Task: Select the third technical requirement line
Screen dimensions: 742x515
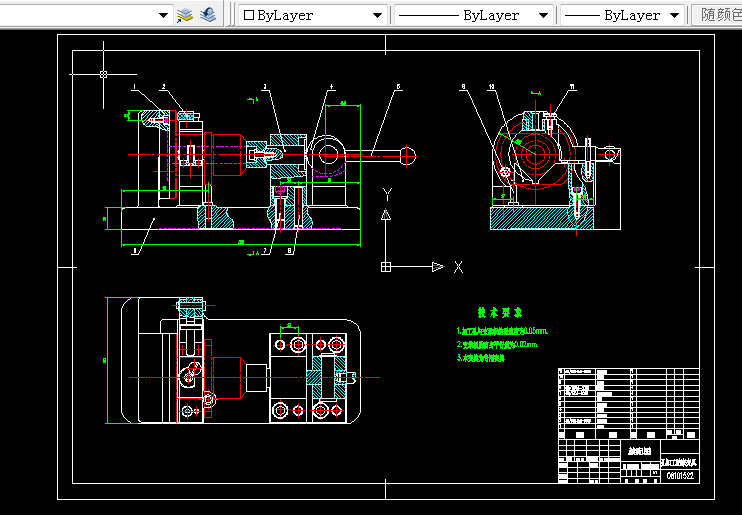Action: (481, 358)
